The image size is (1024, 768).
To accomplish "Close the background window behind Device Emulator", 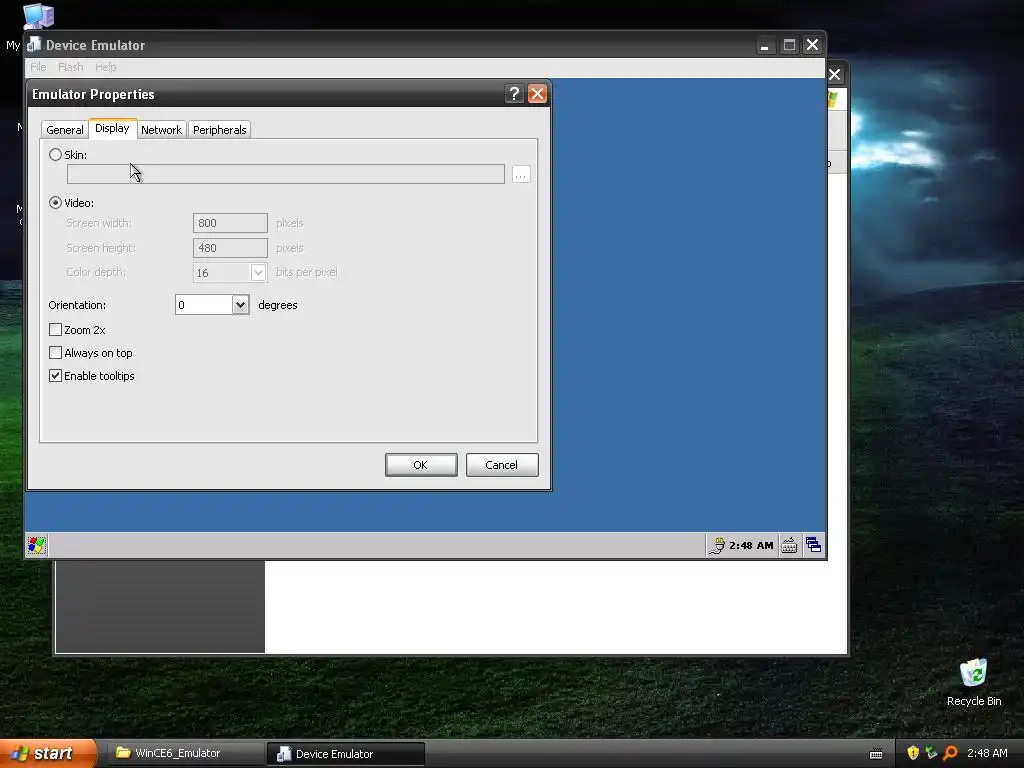I will click(x=835, y=74).
